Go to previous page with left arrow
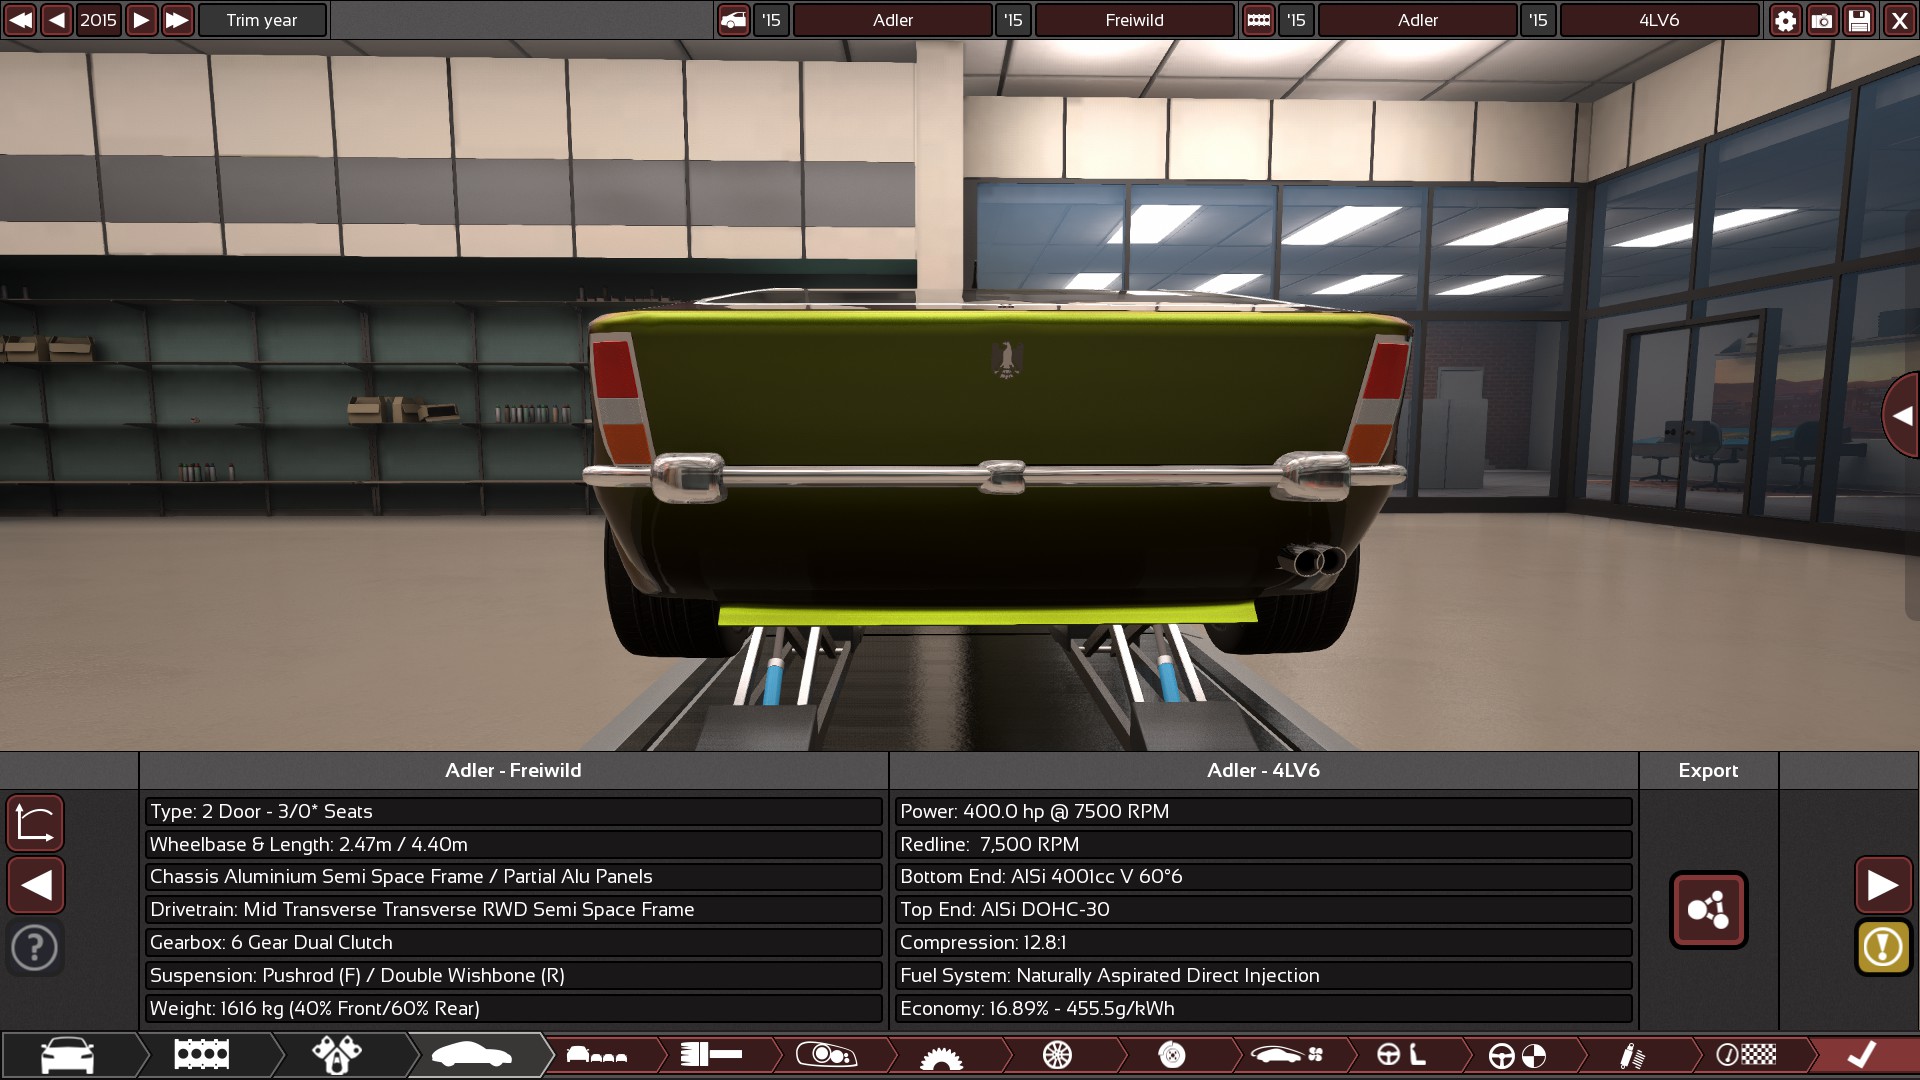1920x1080 pixels. (x=36, y=885)
